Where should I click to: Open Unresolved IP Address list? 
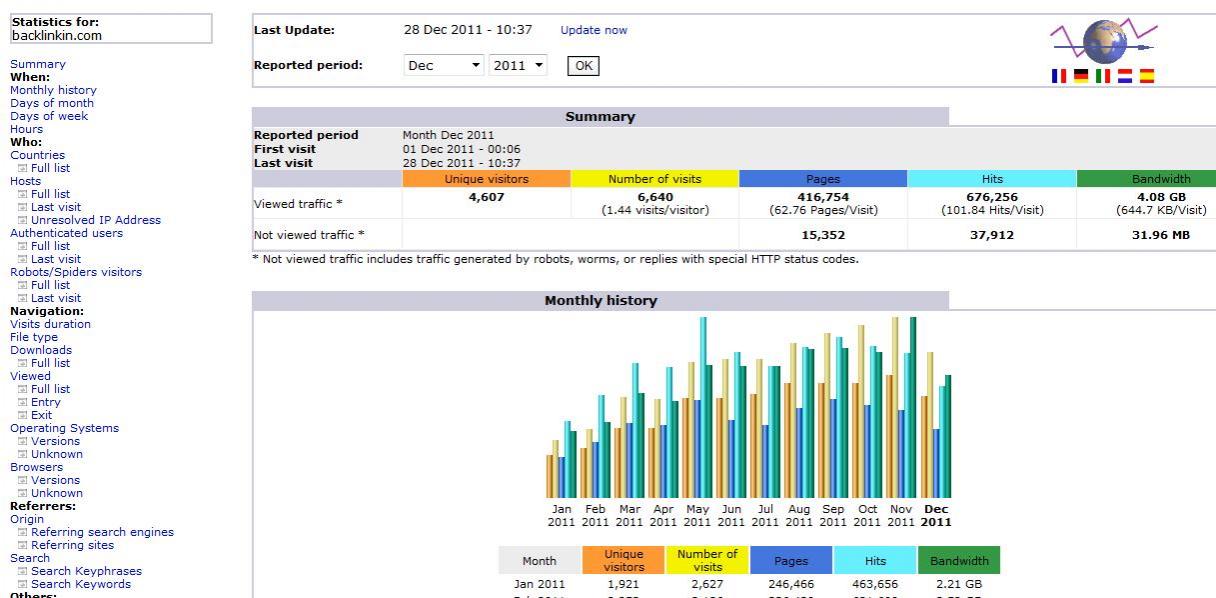tap(96, 220)
